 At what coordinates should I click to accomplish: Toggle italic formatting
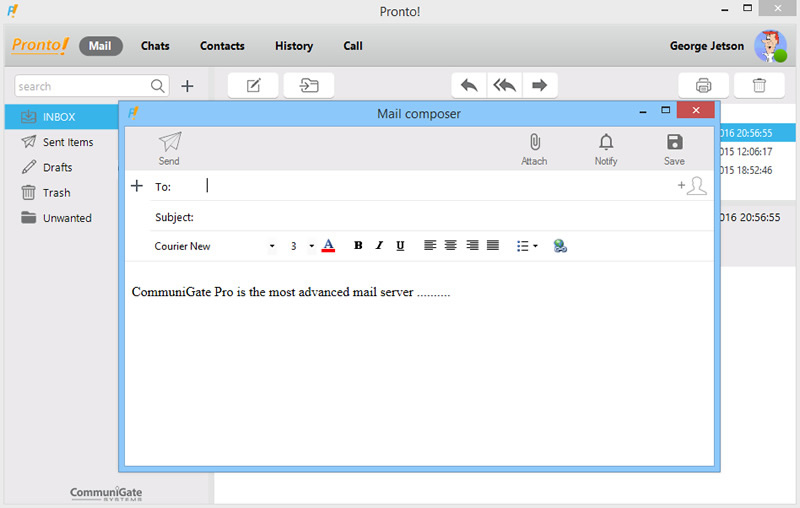pos(379,246)
